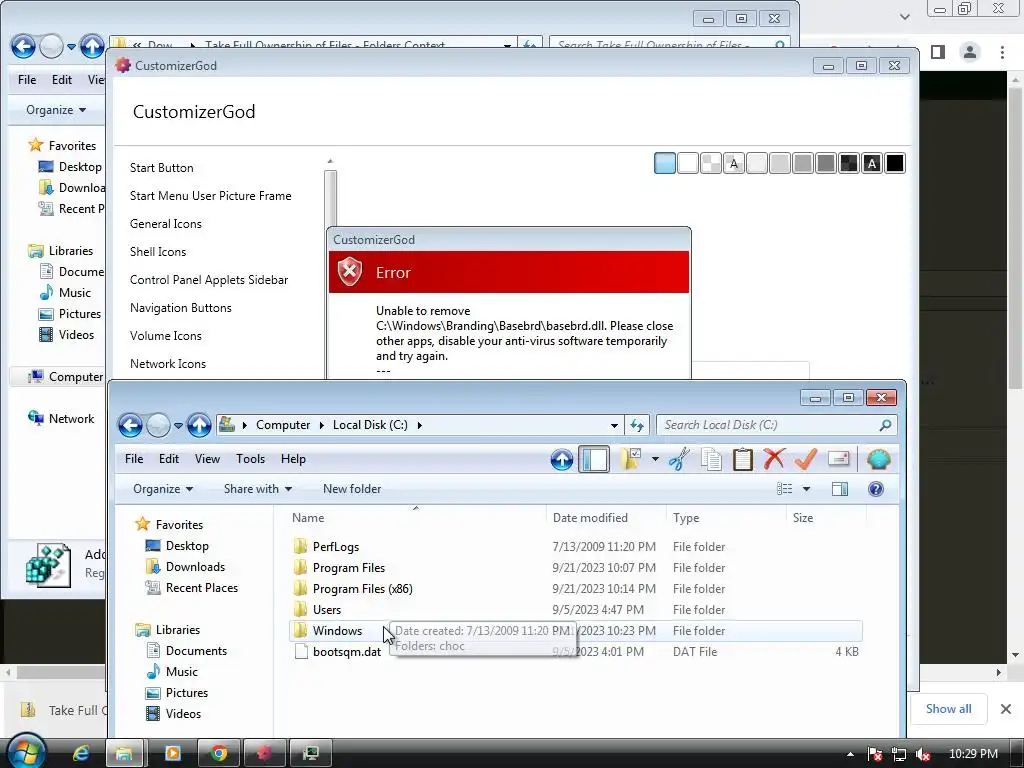The height and width of the screenshot is (768, 1024).
Task: Click the scissors Cut icon
Action: pos(679,459)
